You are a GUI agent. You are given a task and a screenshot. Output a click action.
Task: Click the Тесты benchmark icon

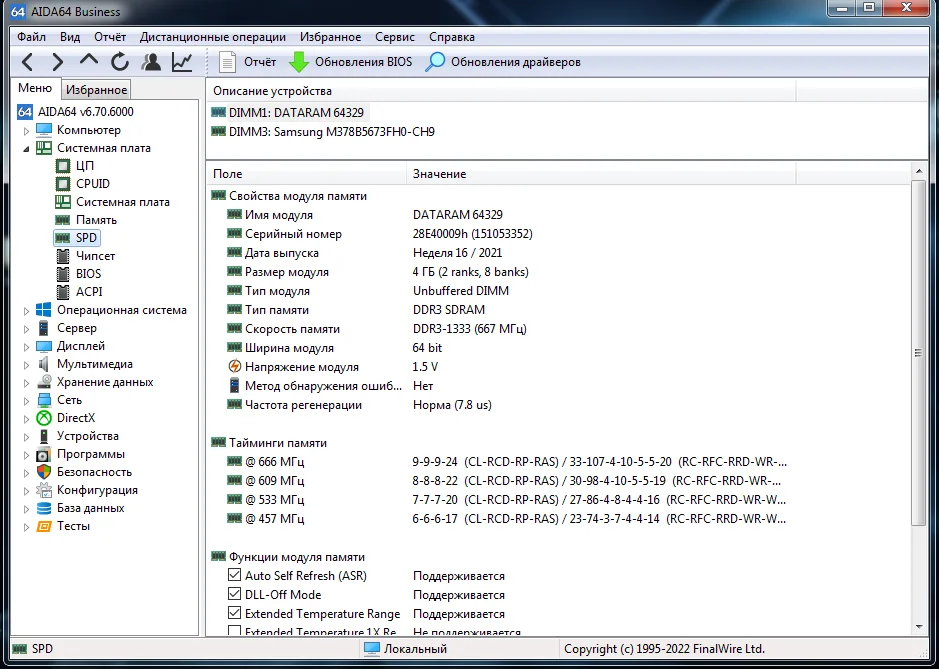(44, 526)
